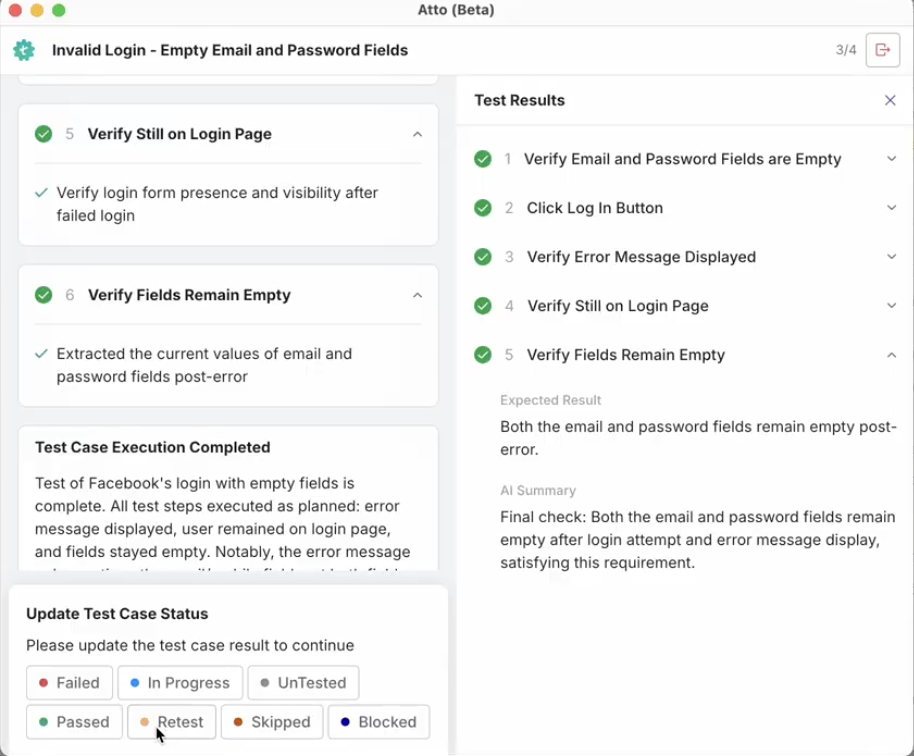Collapse 'Verify Fields Remain Empty' in Test Results
Viewport: 914px width, 756px height.
point(891,354)
